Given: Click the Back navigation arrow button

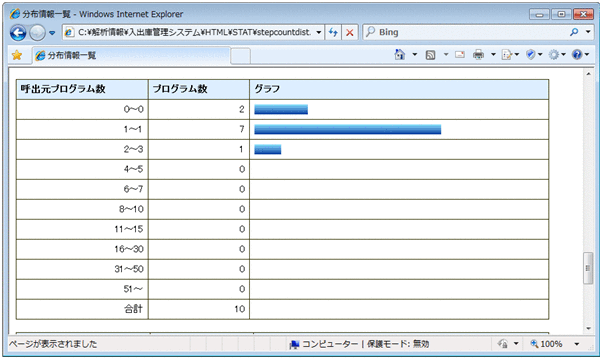Looking at the screenshot, I should [18, 33].
